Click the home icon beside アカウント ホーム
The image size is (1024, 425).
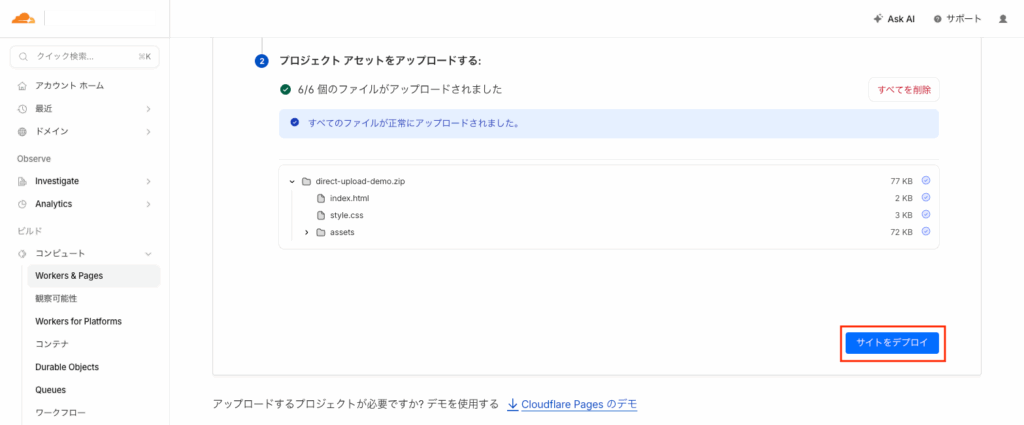point(22,86)
